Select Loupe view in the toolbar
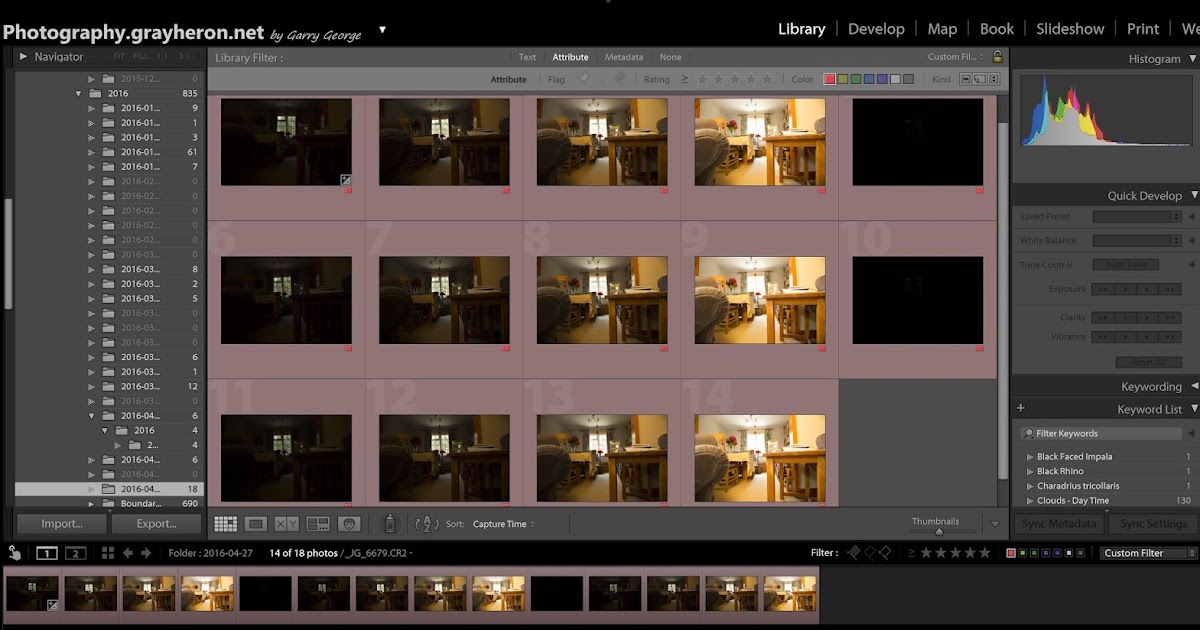The image size is (1200, 630). pyautogui.click(x=257, y=523)
